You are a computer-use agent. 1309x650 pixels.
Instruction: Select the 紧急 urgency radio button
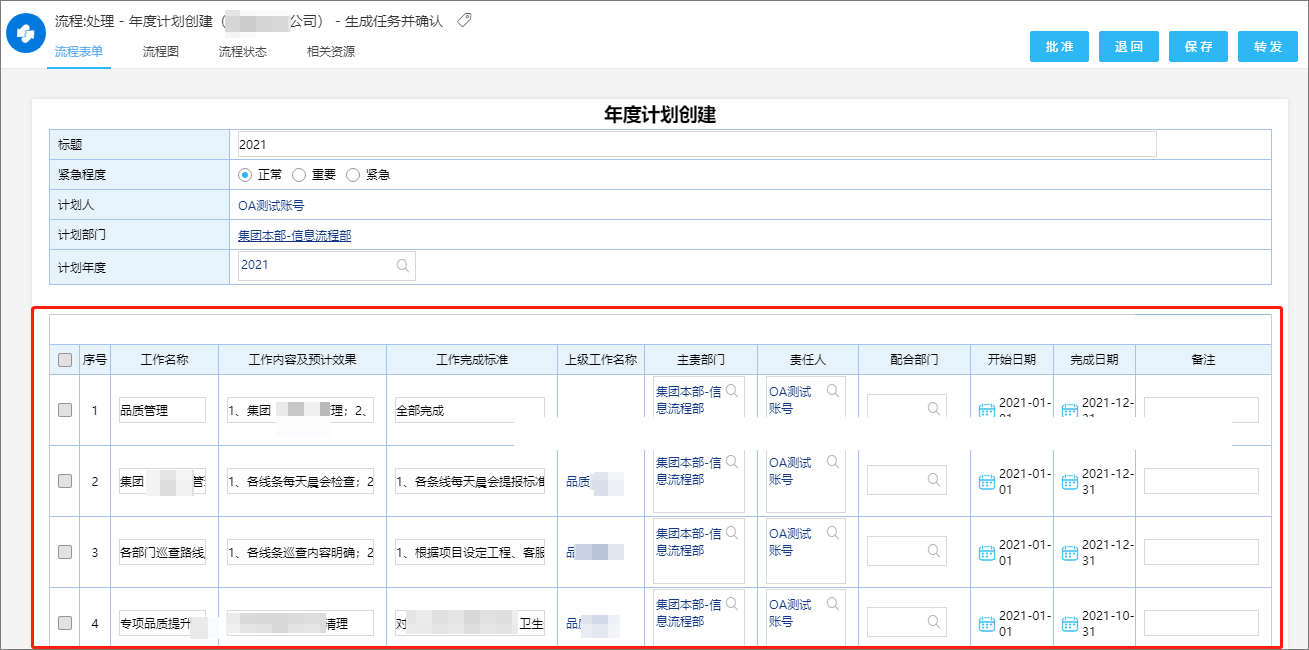[x=353, y=174]
